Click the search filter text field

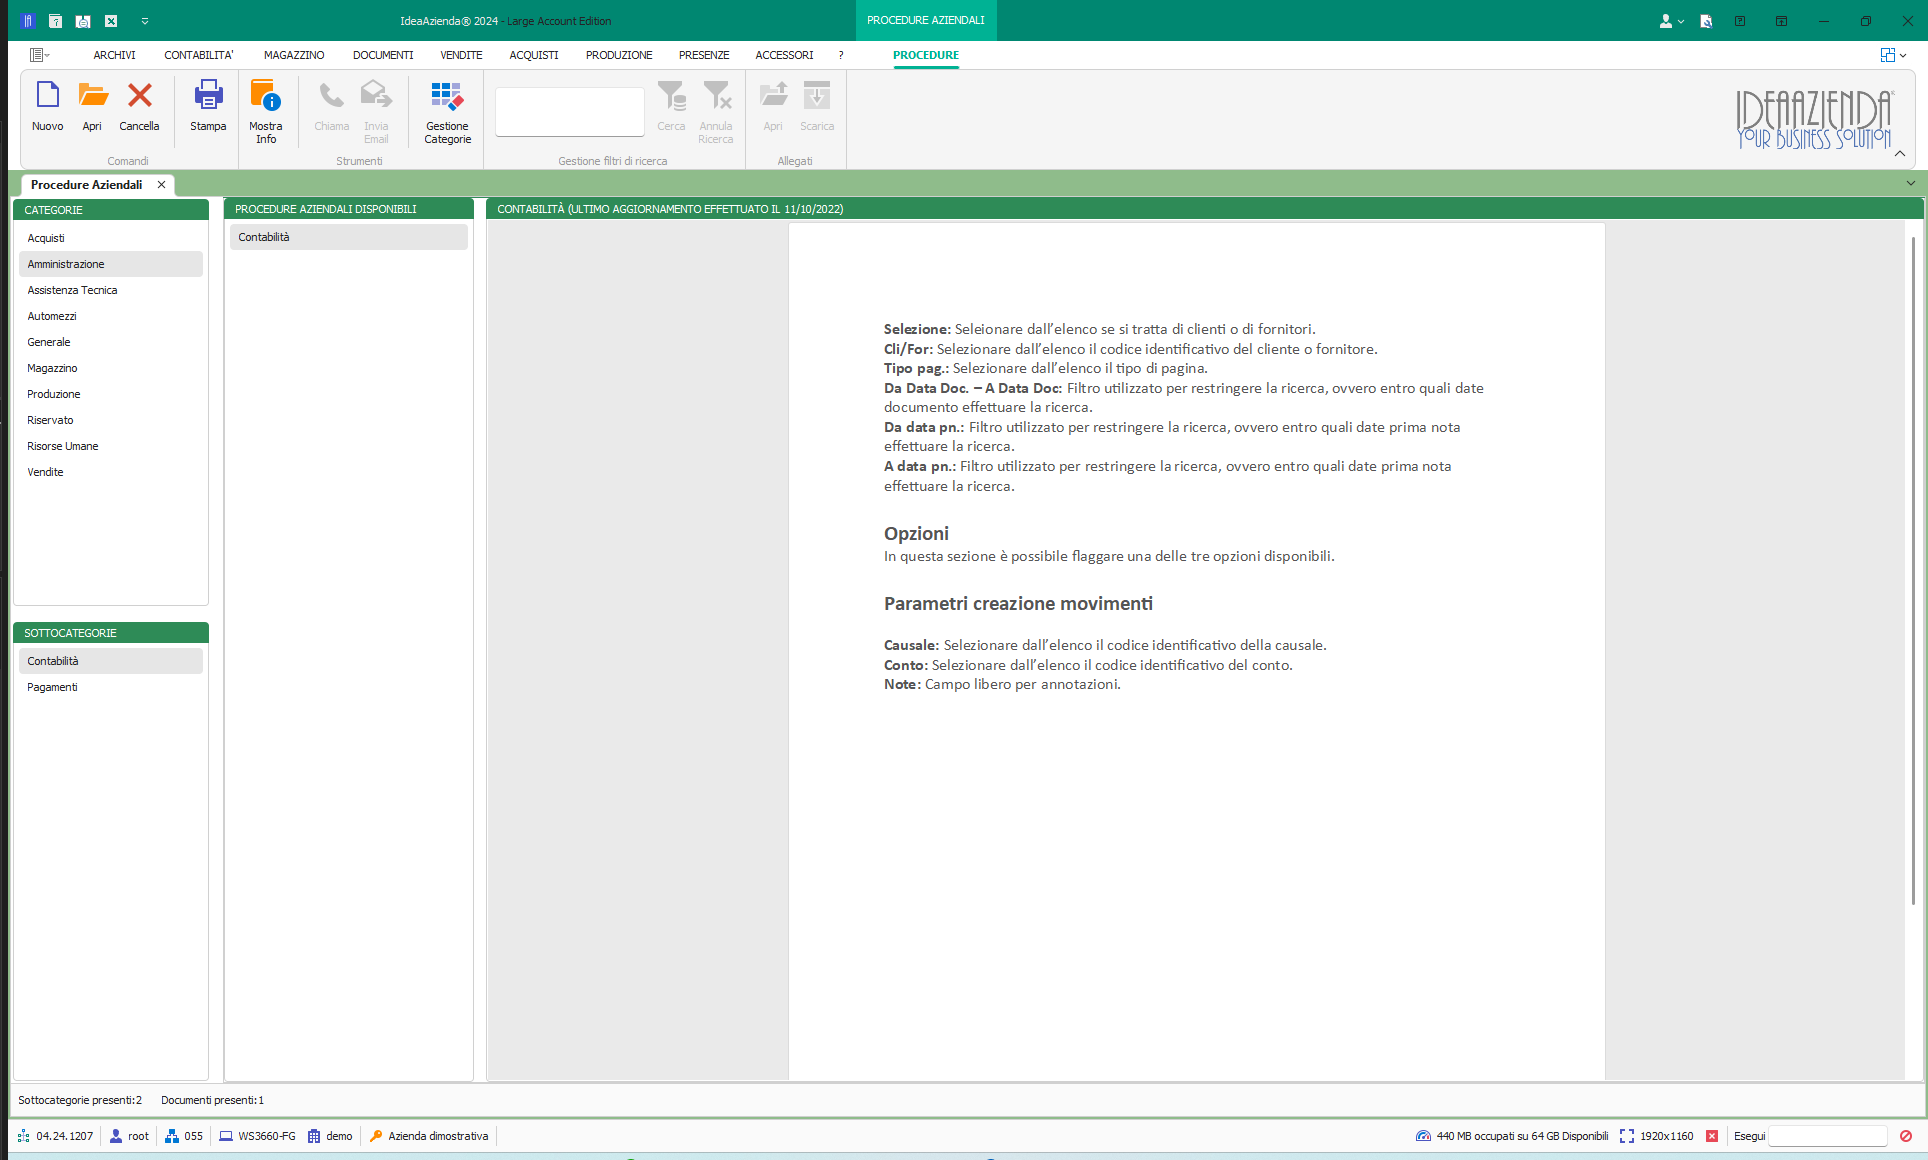(570, 111)
